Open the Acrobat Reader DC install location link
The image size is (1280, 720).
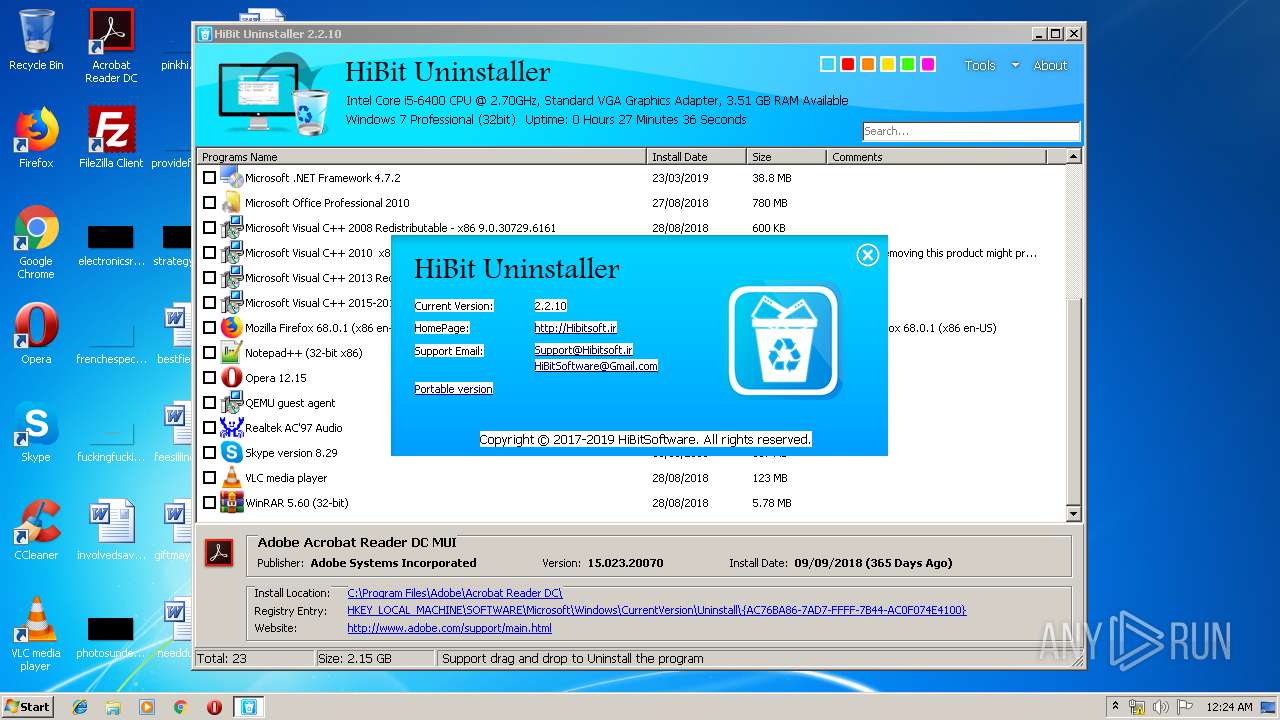pos(455,593)
